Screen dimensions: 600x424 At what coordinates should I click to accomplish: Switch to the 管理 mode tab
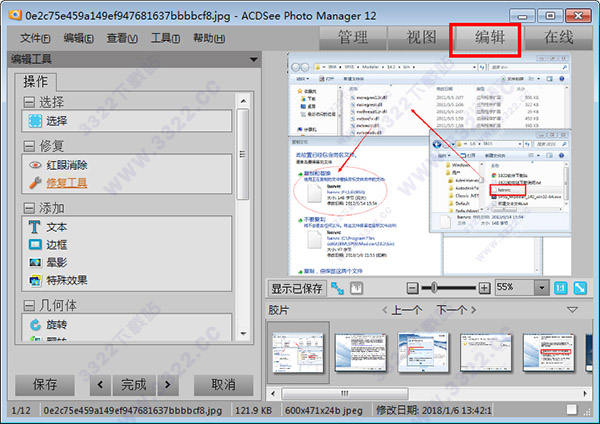[x=353, y=38]
